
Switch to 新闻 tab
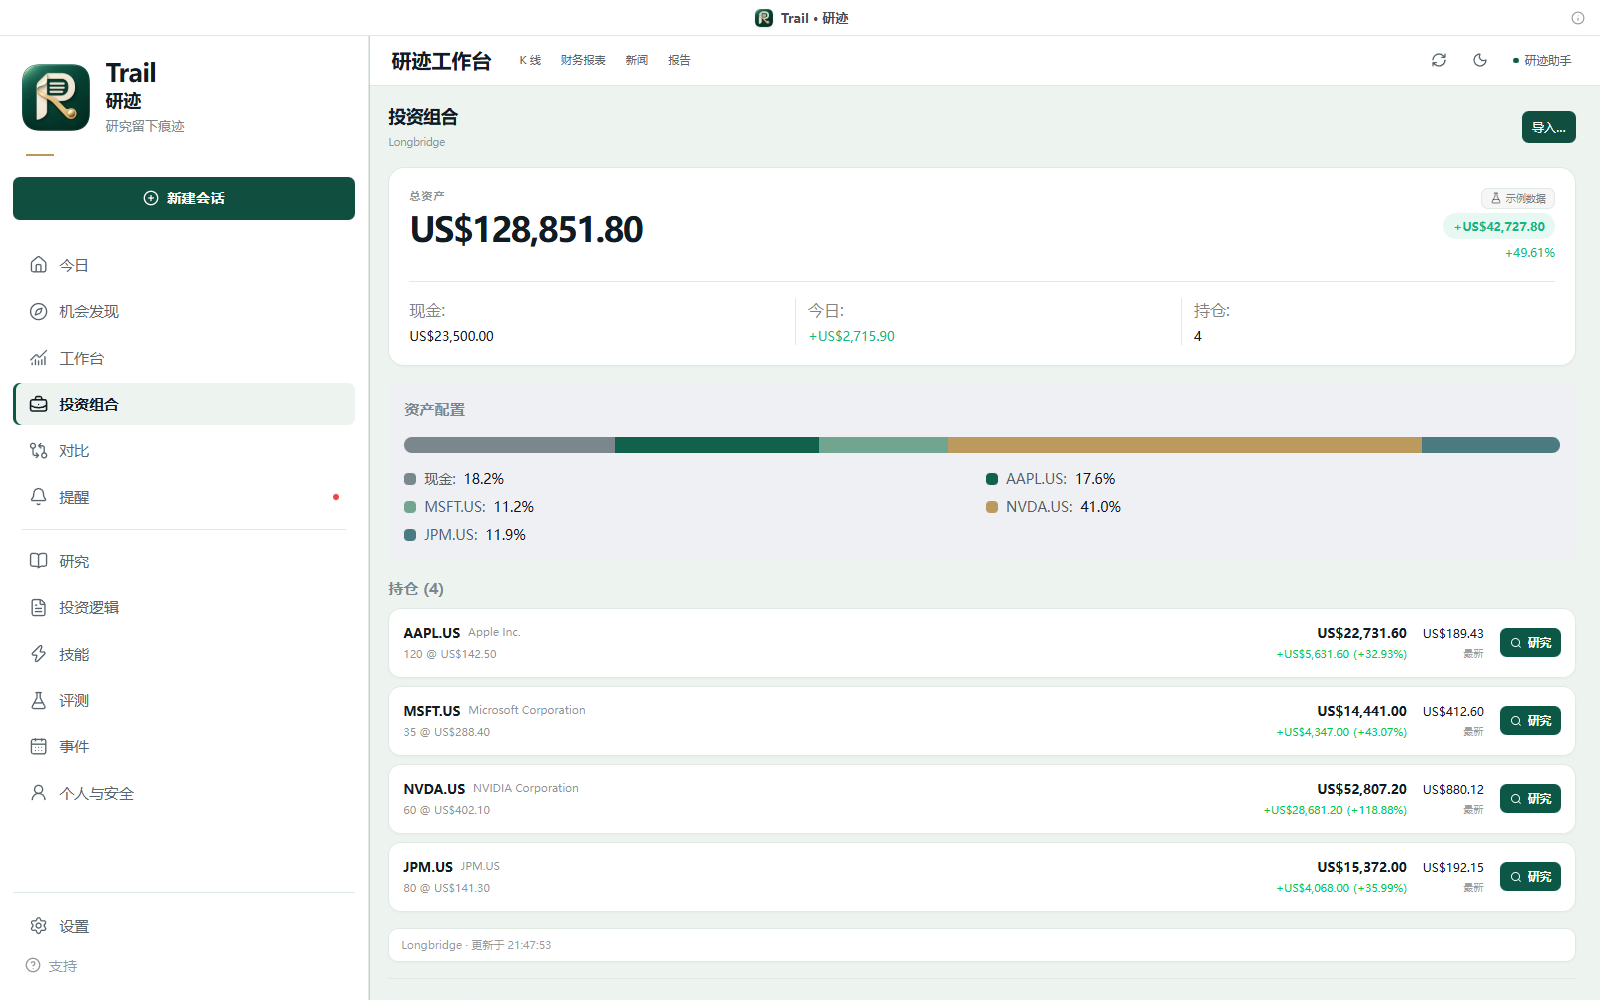point(637,60)
